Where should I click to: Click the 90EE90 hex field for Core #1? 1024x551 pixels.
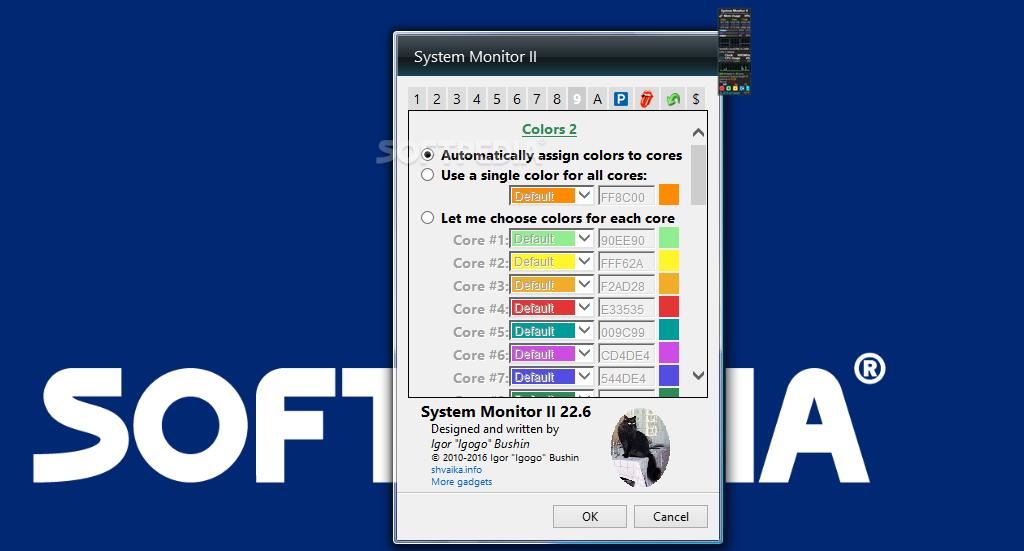tap(626, 240)
